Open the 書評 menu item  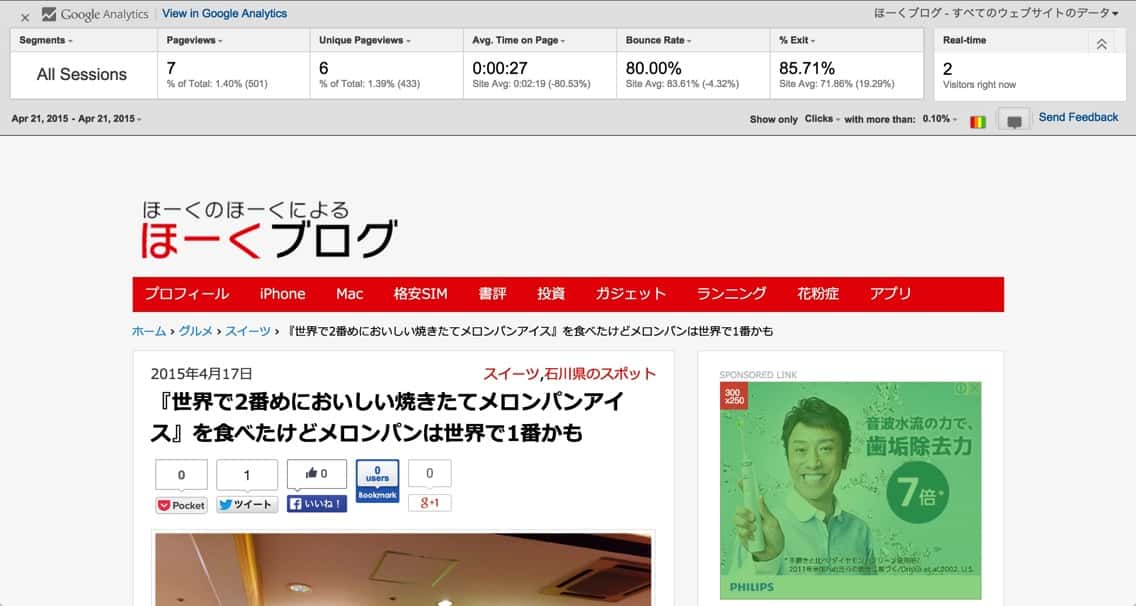click(492, 294)
